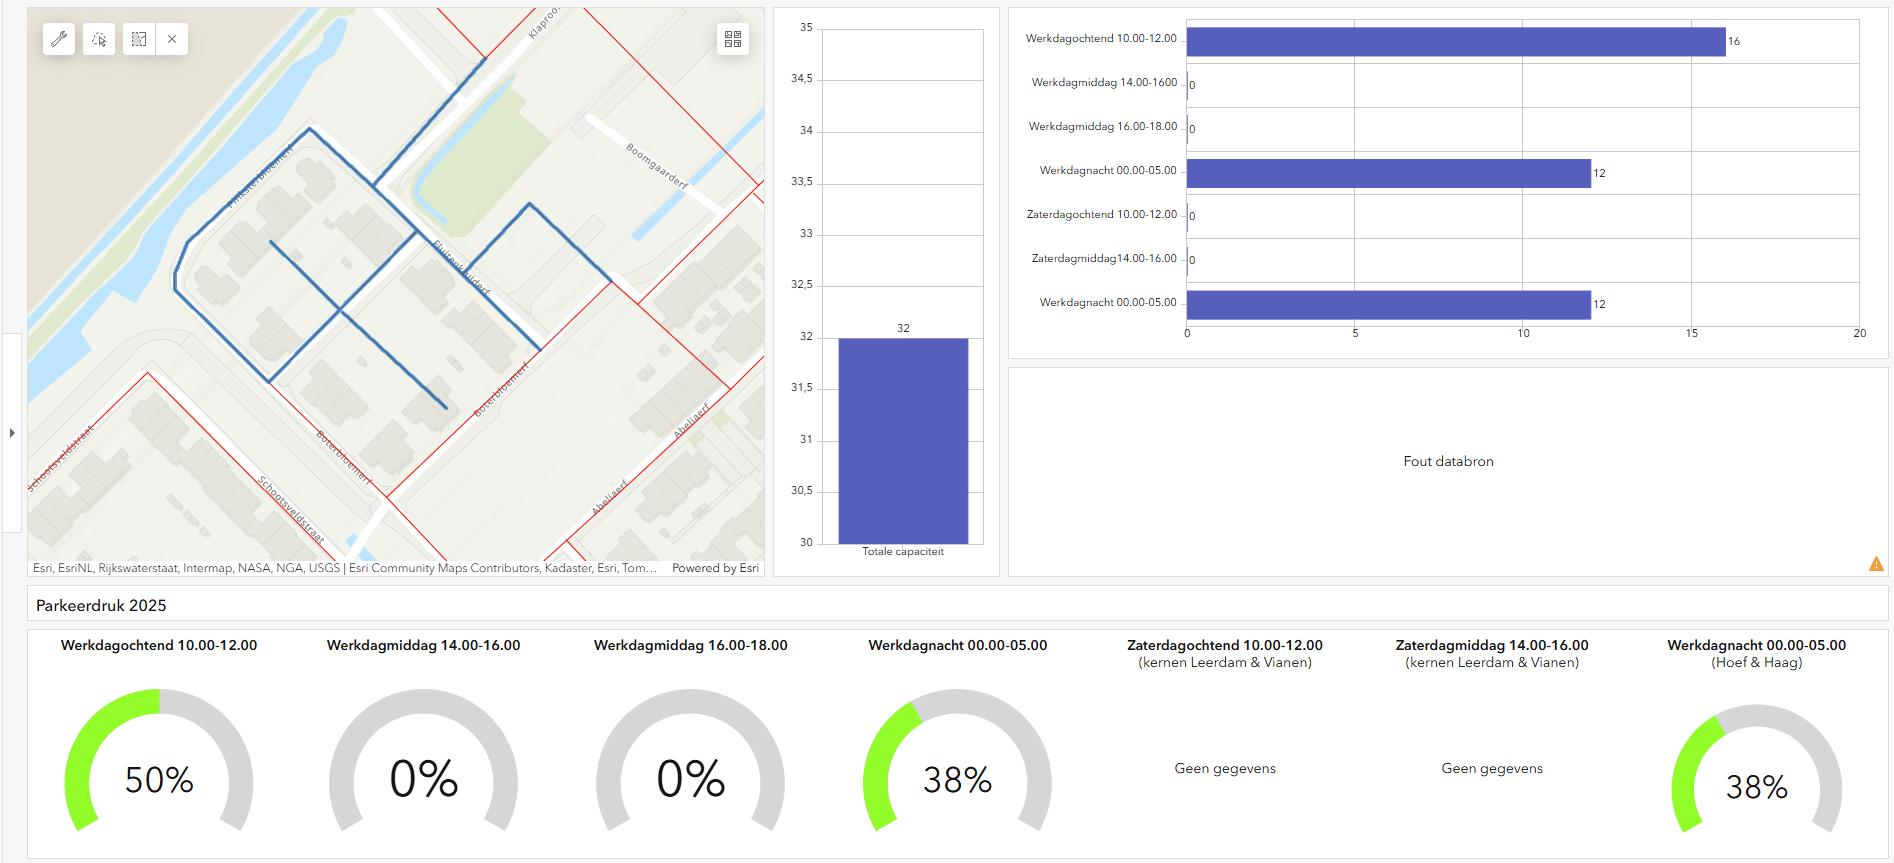Image resolution: width=1894 pixels, height=863 pixels.
Task: Open the basemap gallery grid icon
Action: point(733,39)
